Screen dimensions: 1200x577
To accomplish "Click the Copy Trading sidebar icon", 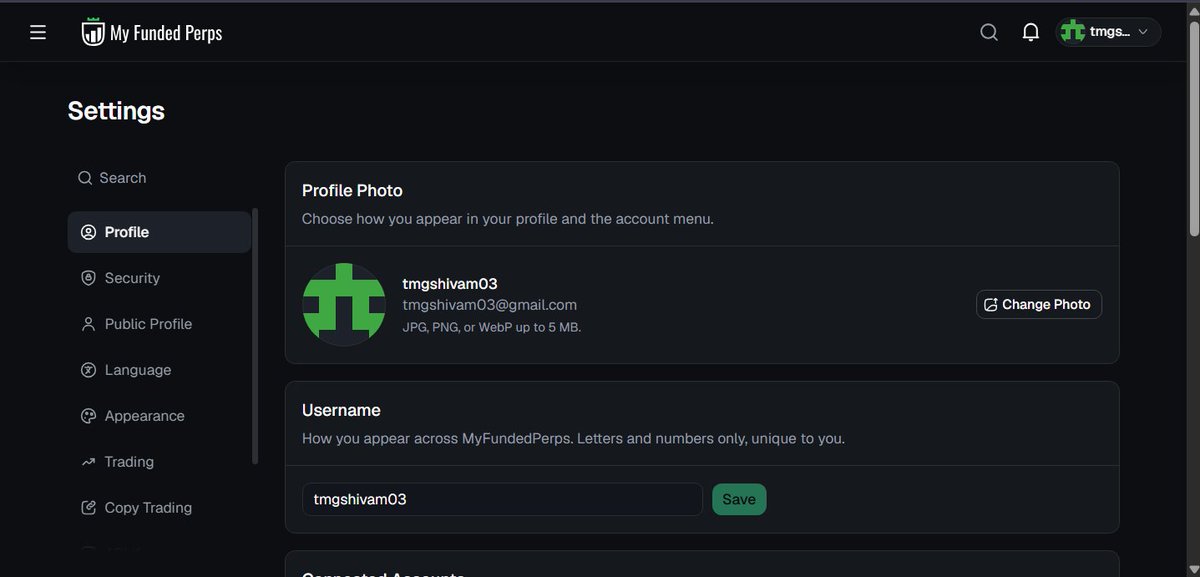I will (87, 508).
